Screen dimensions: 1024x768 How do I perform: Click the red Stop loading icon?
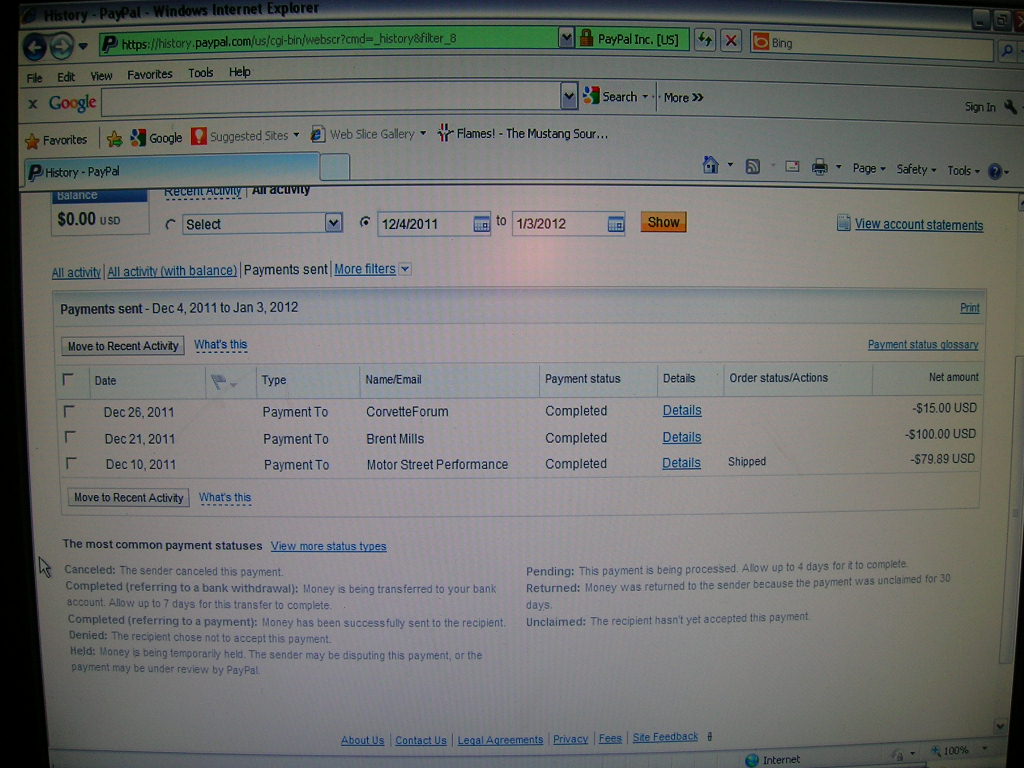click(x=731, y=41)
